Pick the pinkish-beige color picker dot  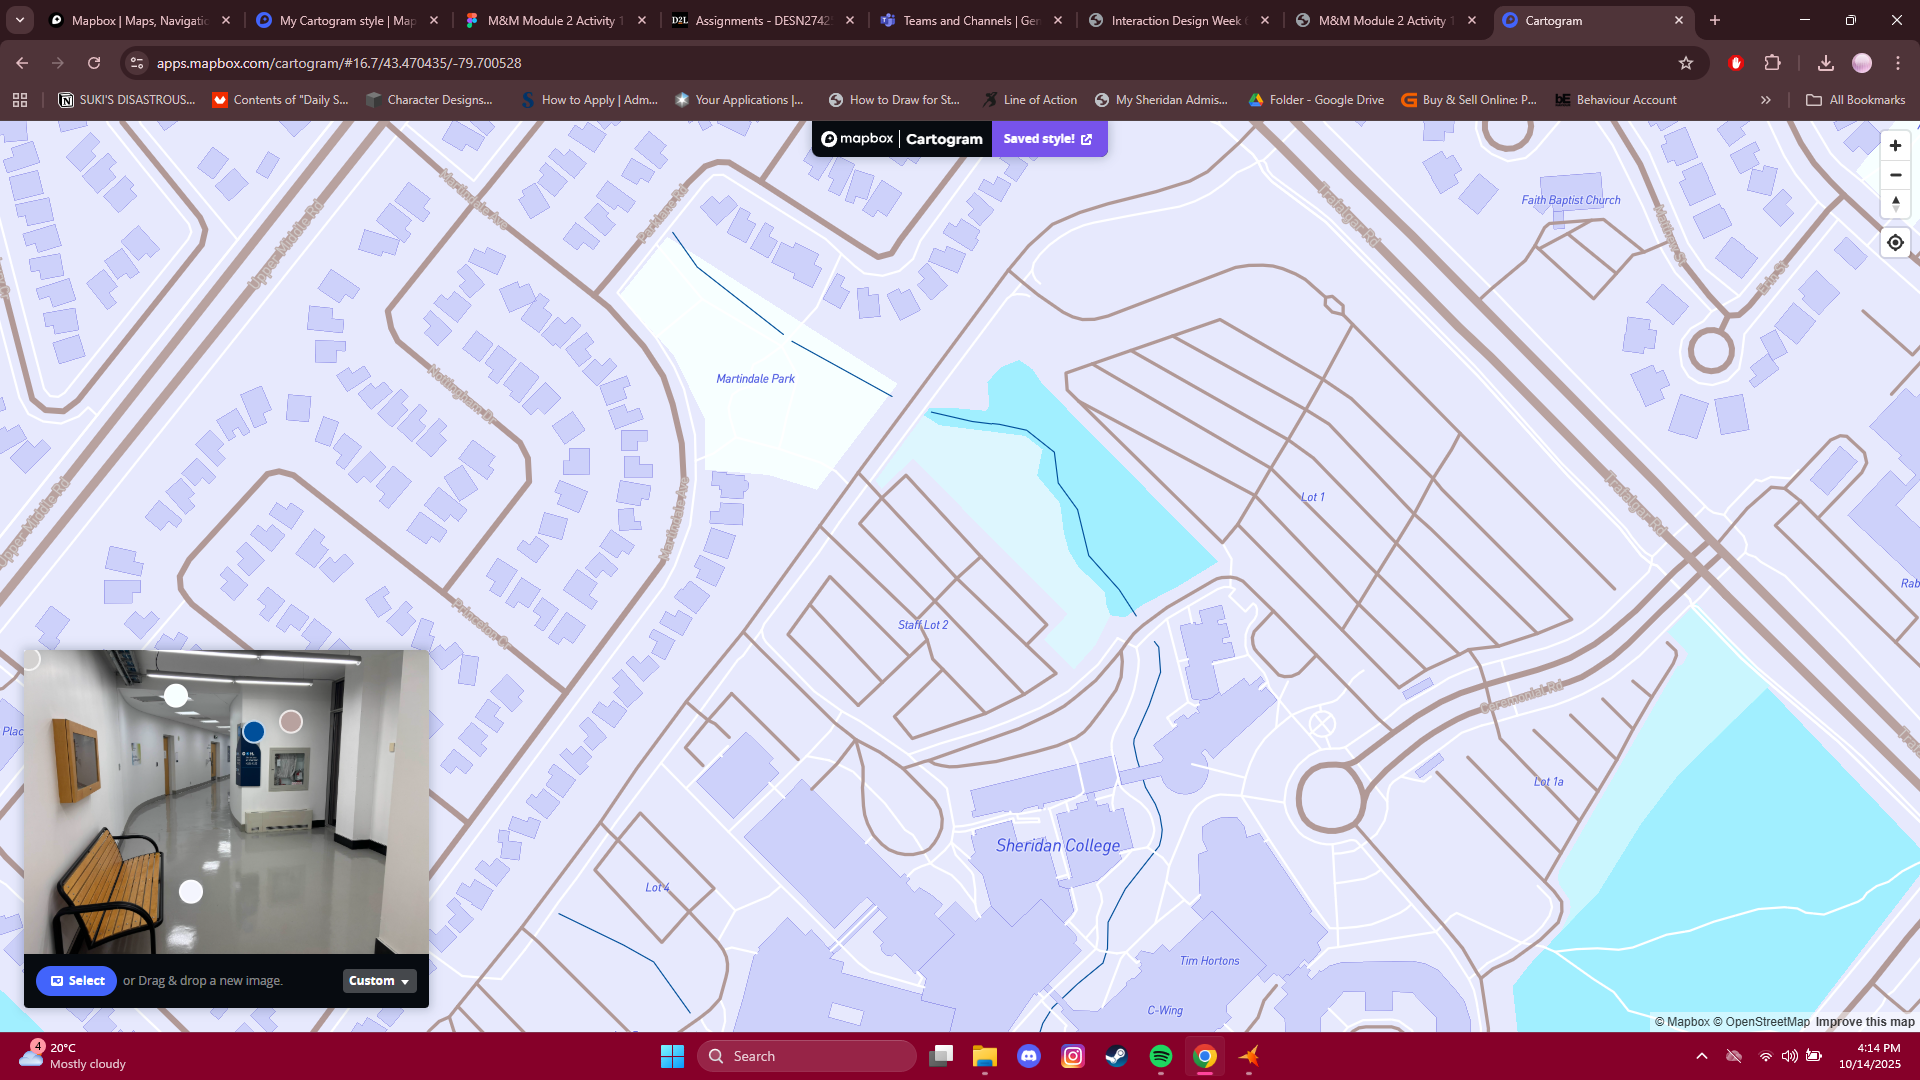click(291, 722)
